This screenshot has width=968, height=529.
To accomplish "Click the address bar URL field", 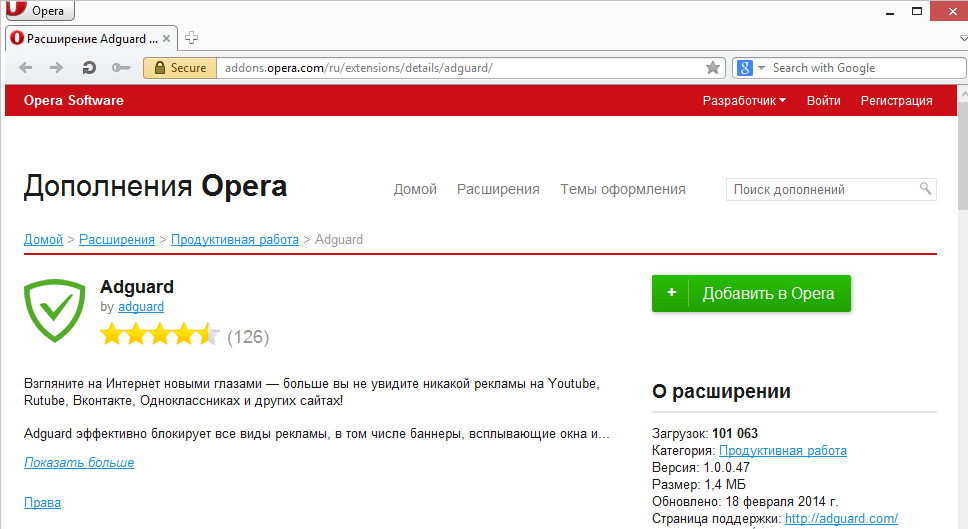I will pos(460,68).
